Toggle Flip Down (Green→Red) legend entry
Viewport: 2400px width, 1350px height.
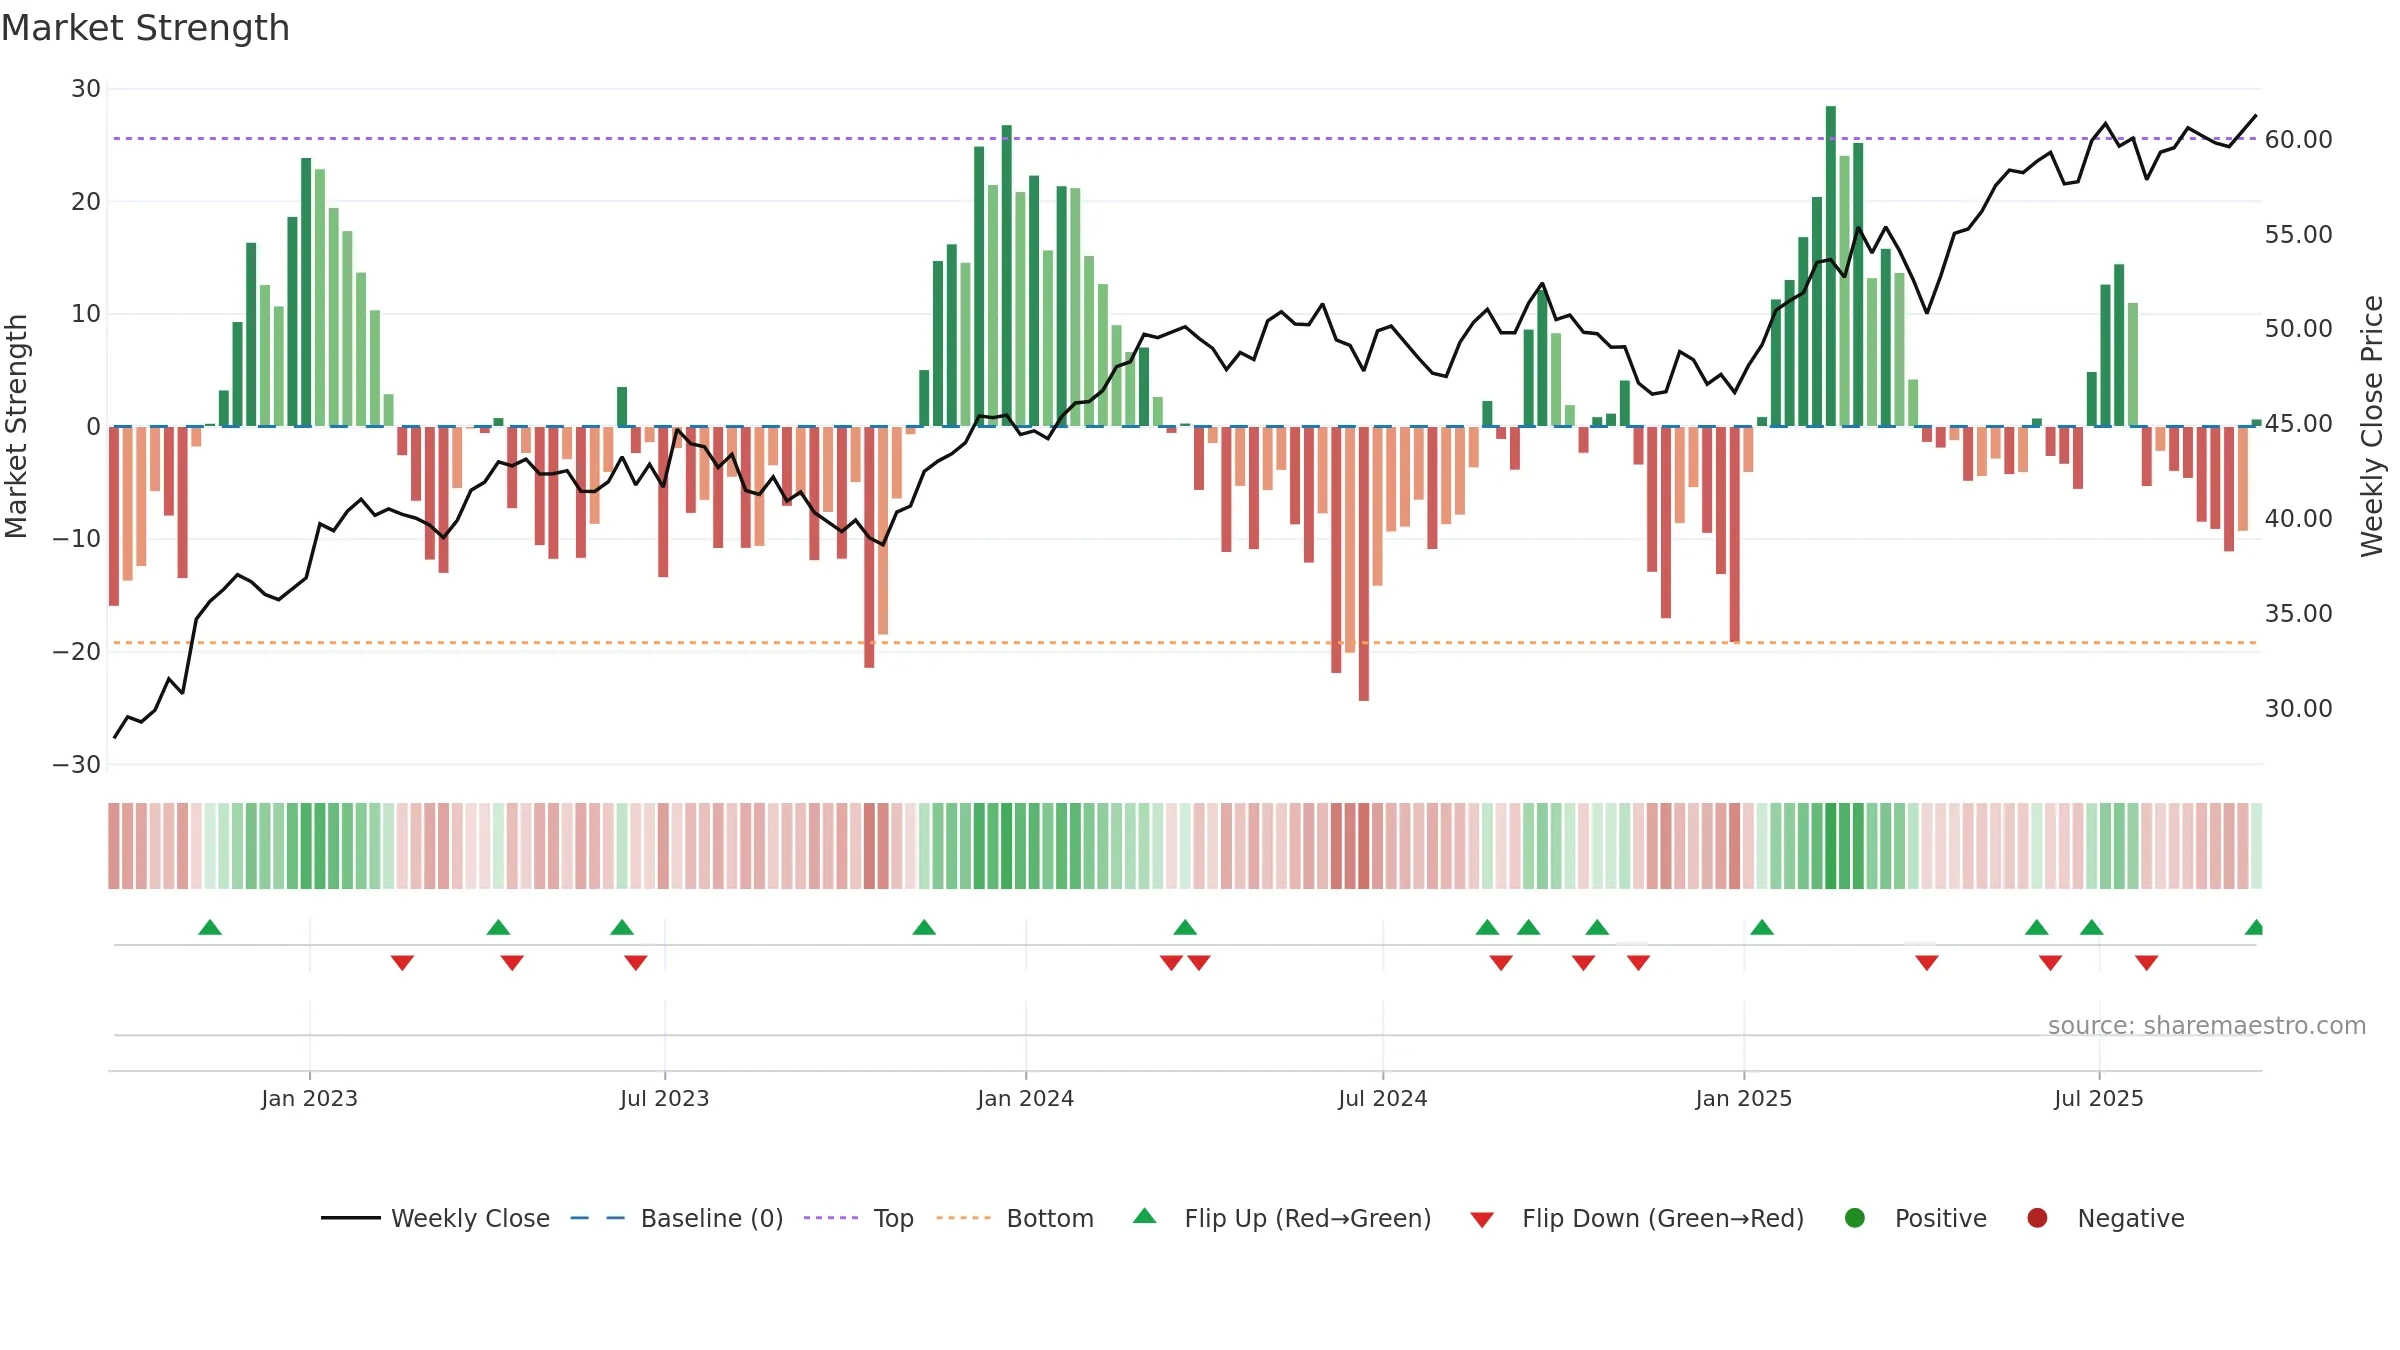coord(1637,1218)
